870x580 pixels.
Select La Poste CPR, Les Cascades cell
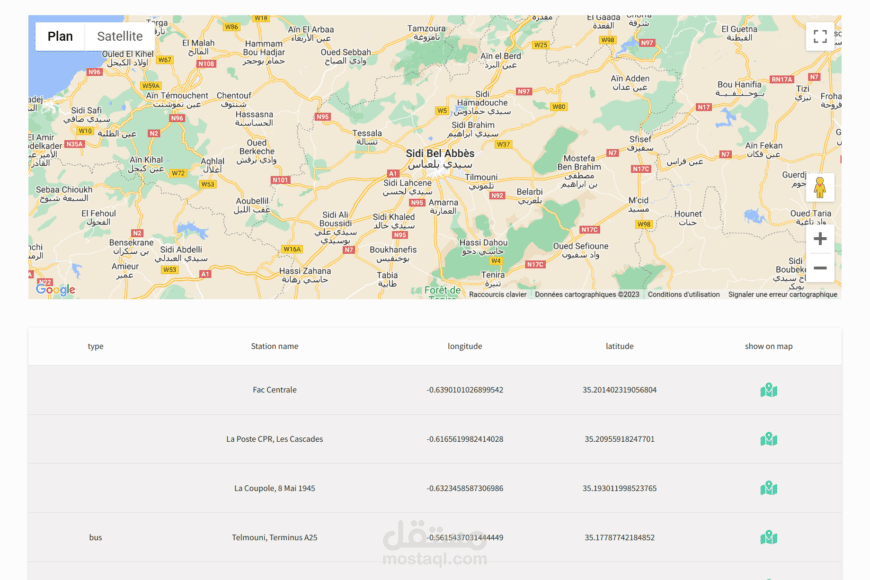tap(275, 439)
